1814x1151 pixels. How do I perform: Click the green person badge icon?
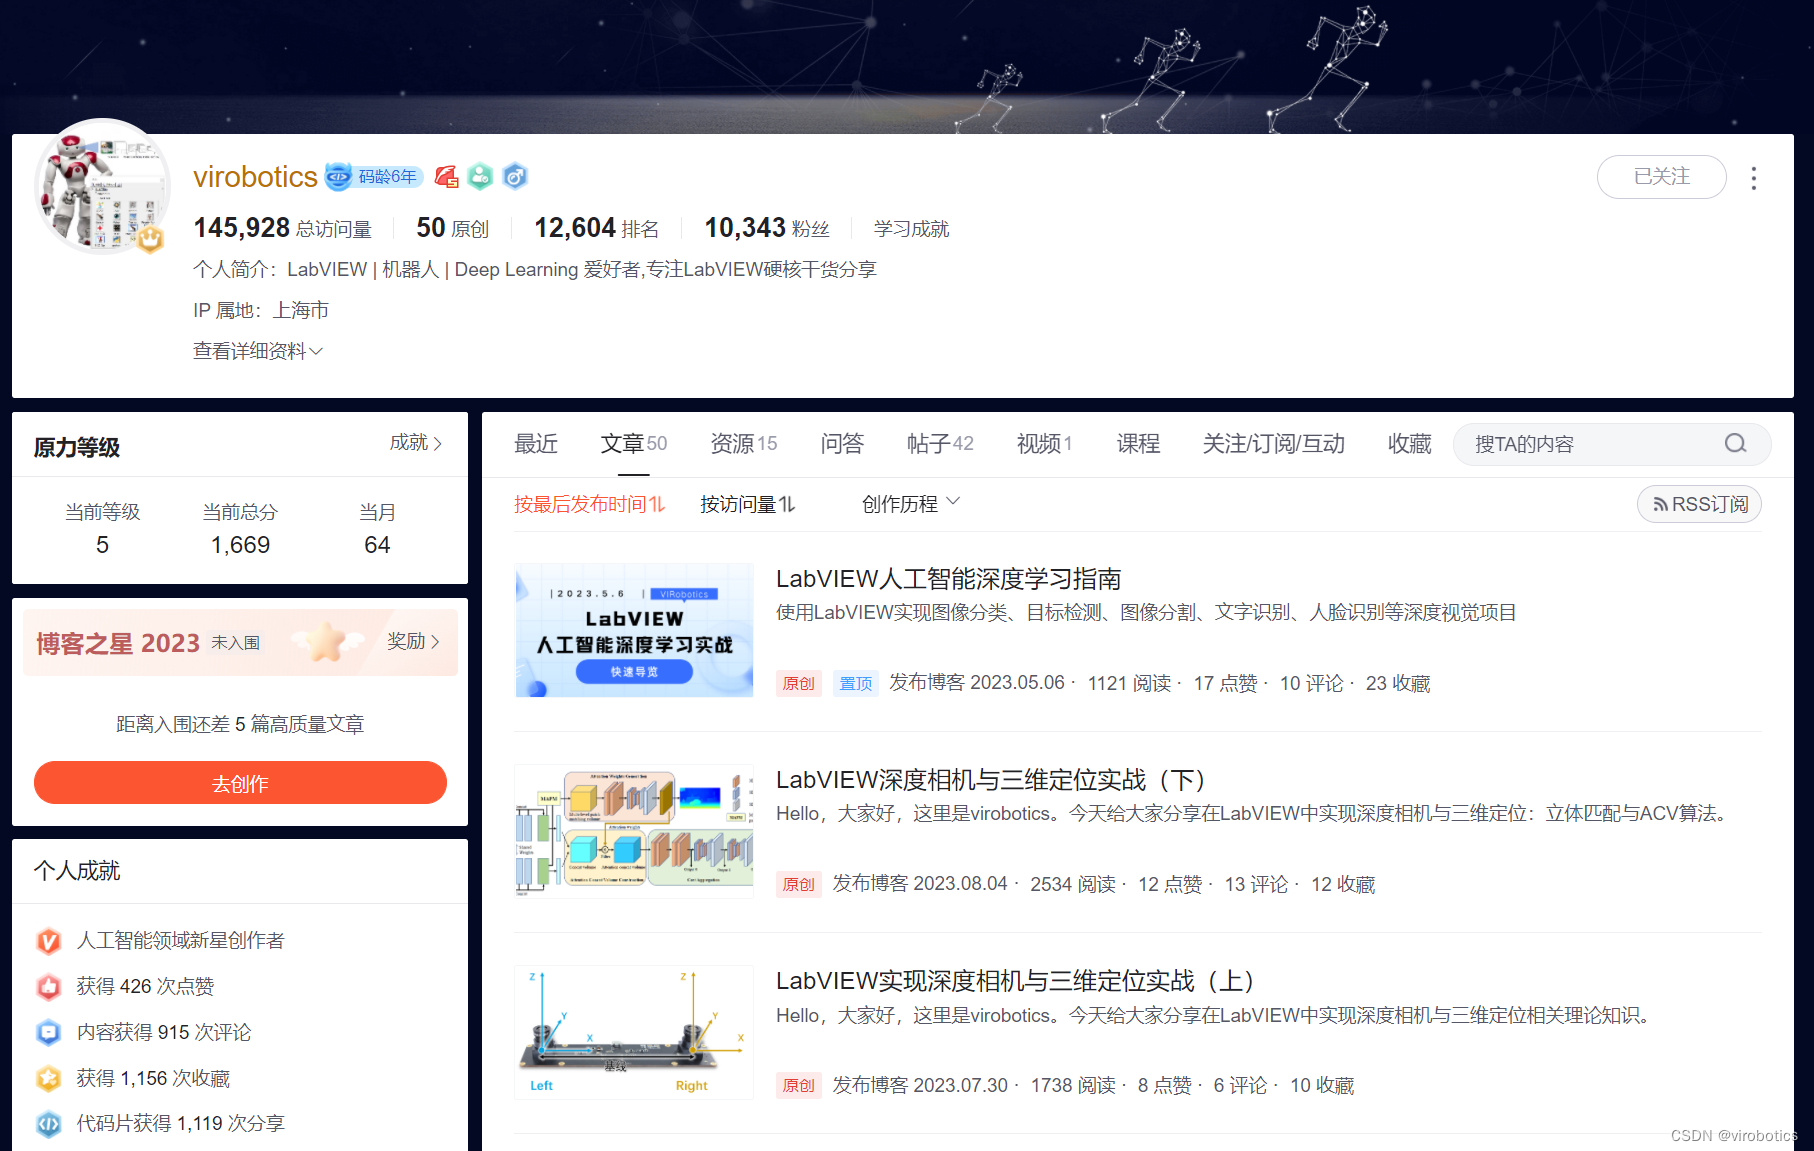[480, 177]
